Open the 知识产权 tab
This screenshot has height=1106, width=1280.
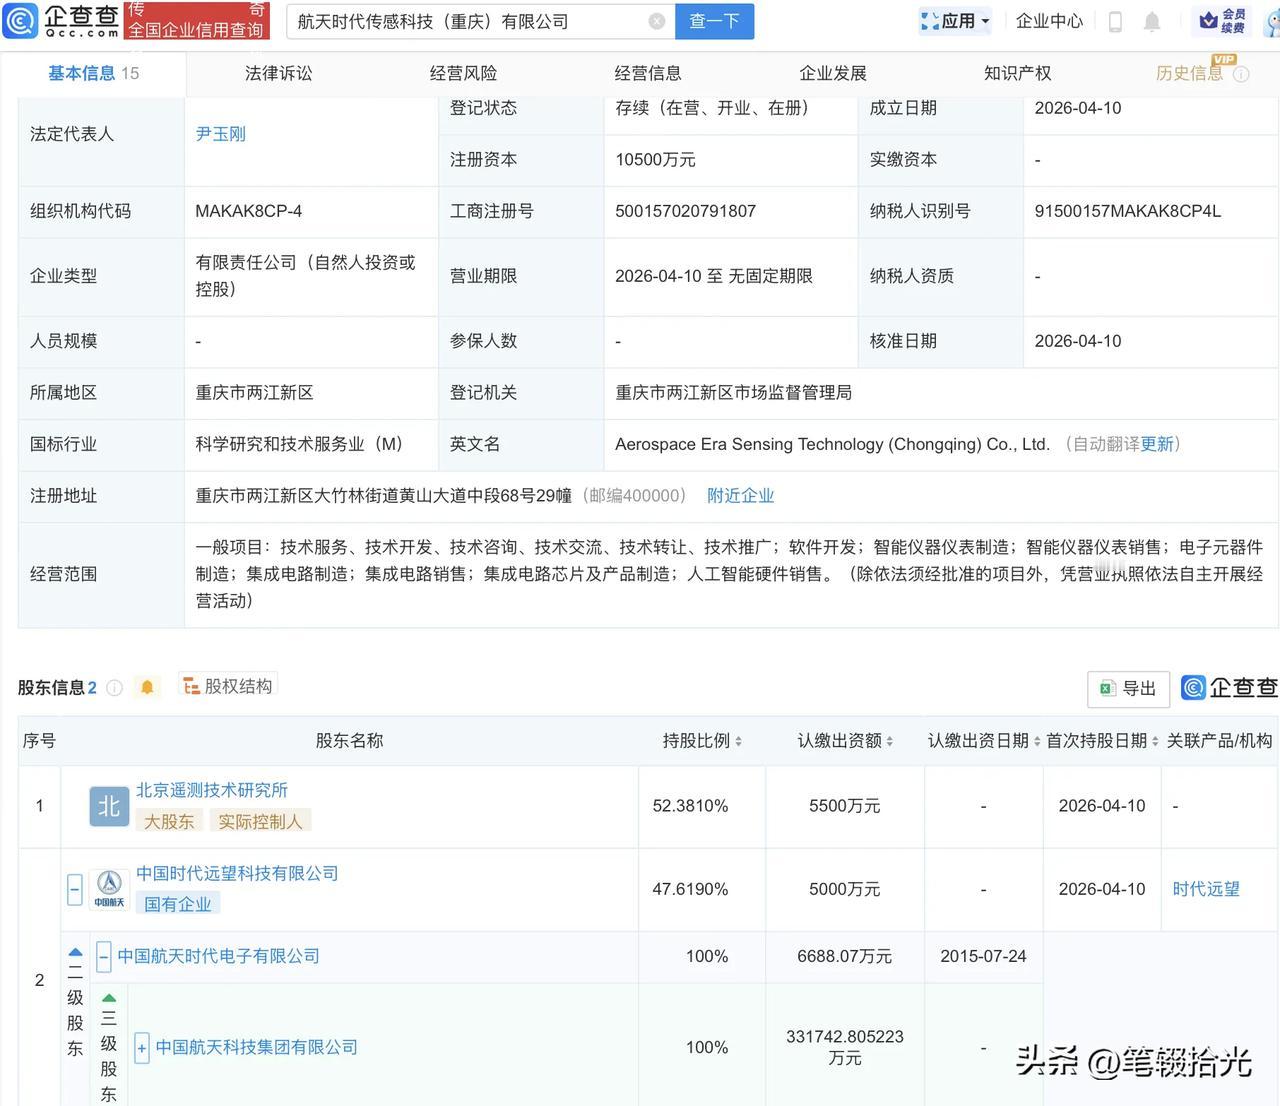(1017, 72)
